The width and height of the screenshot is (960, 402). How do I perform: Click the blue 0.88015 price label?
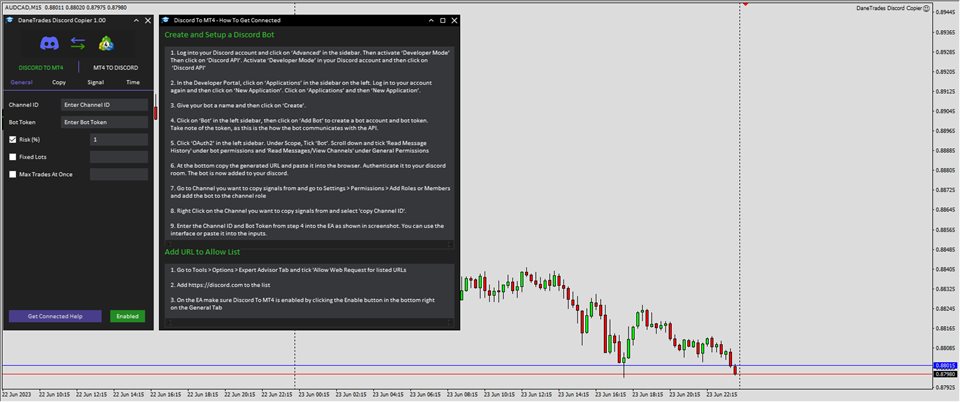pyautogui.click(x=945, y=366)
